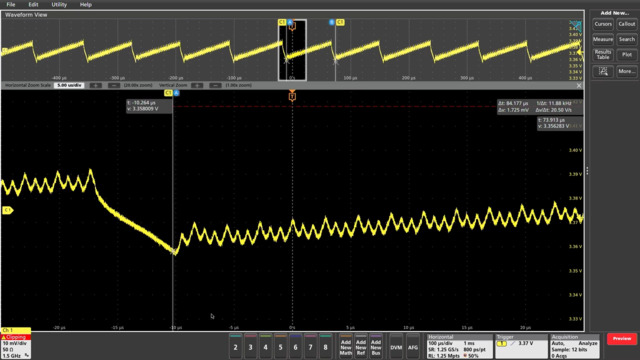Select cursor A handle in zoom view

point(176,93)
